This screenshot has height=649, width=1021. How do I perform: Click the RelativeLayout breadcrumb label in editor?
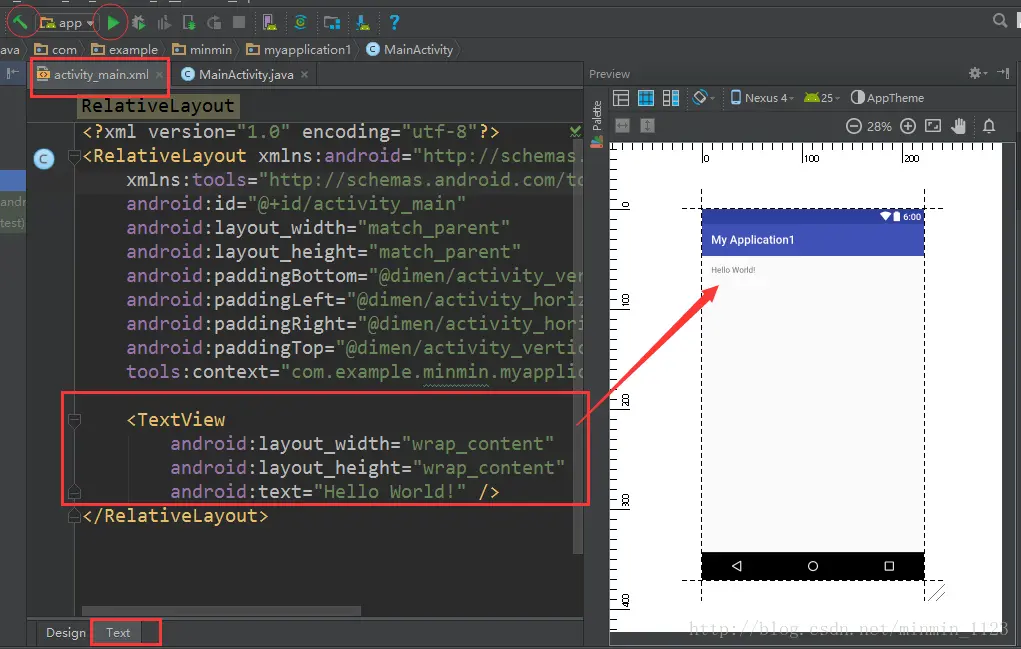pyautogui.click(x=158, y=105)
